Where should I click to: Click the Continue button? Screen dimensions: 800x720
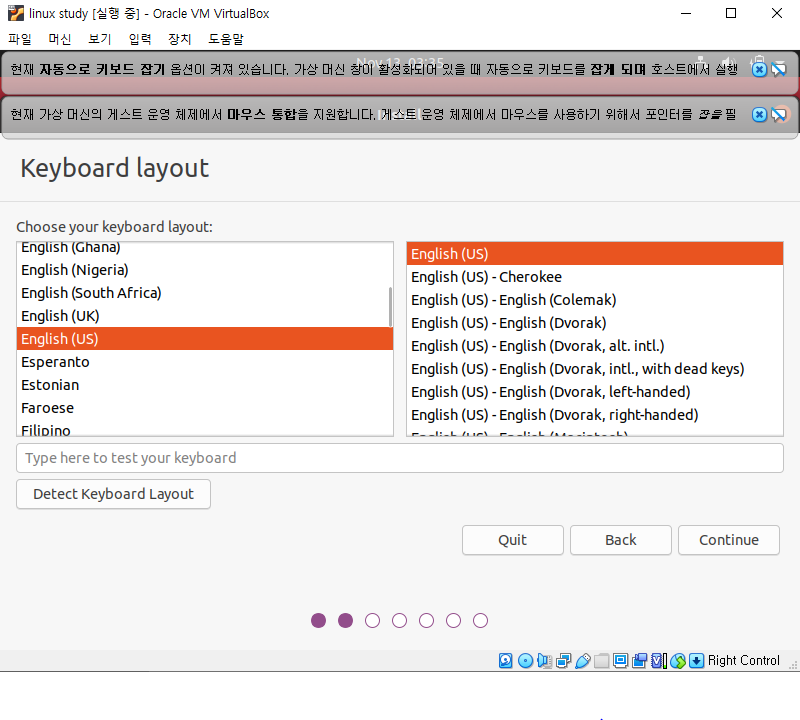pos(729,540)
